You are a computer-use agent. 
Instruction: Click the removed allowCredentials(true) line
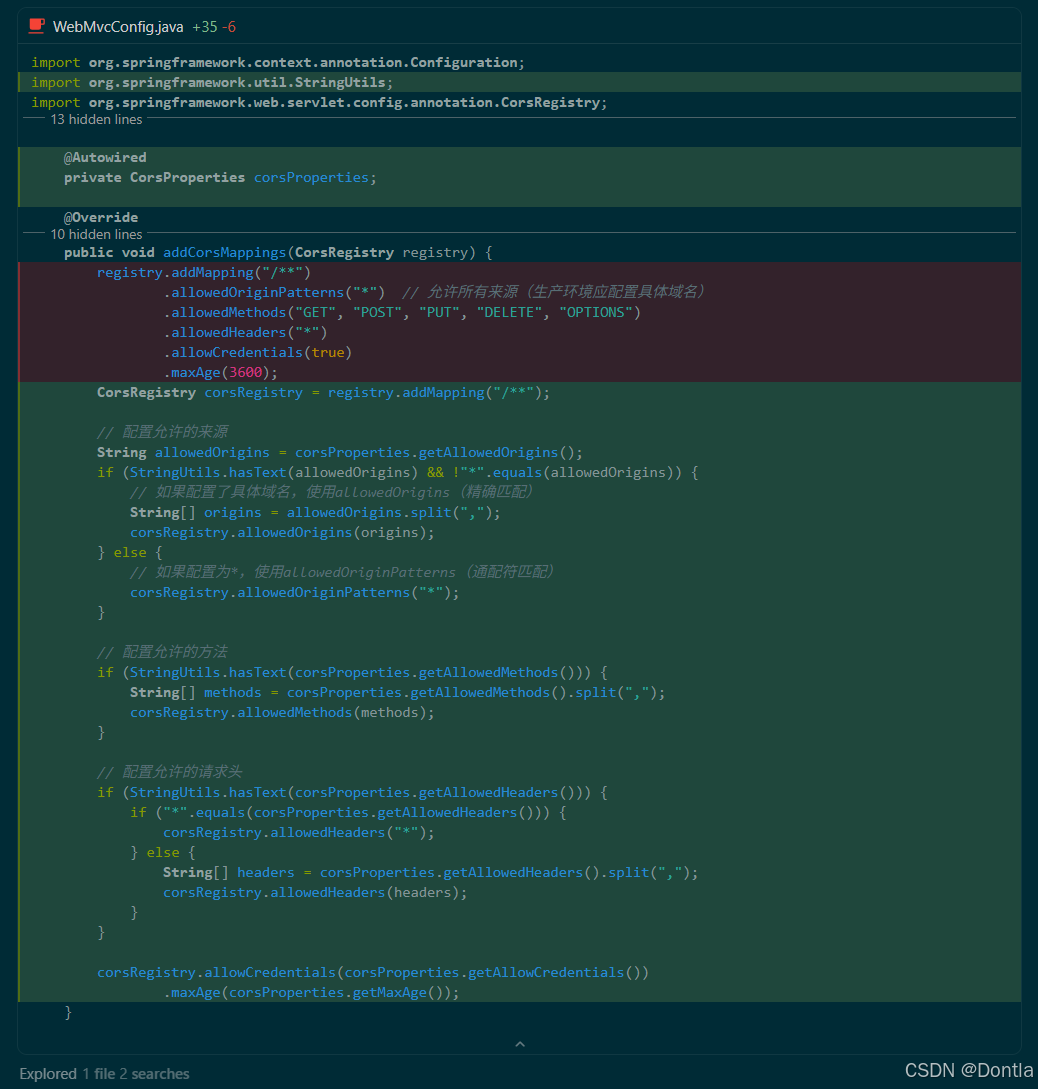[x=258, y=352]
